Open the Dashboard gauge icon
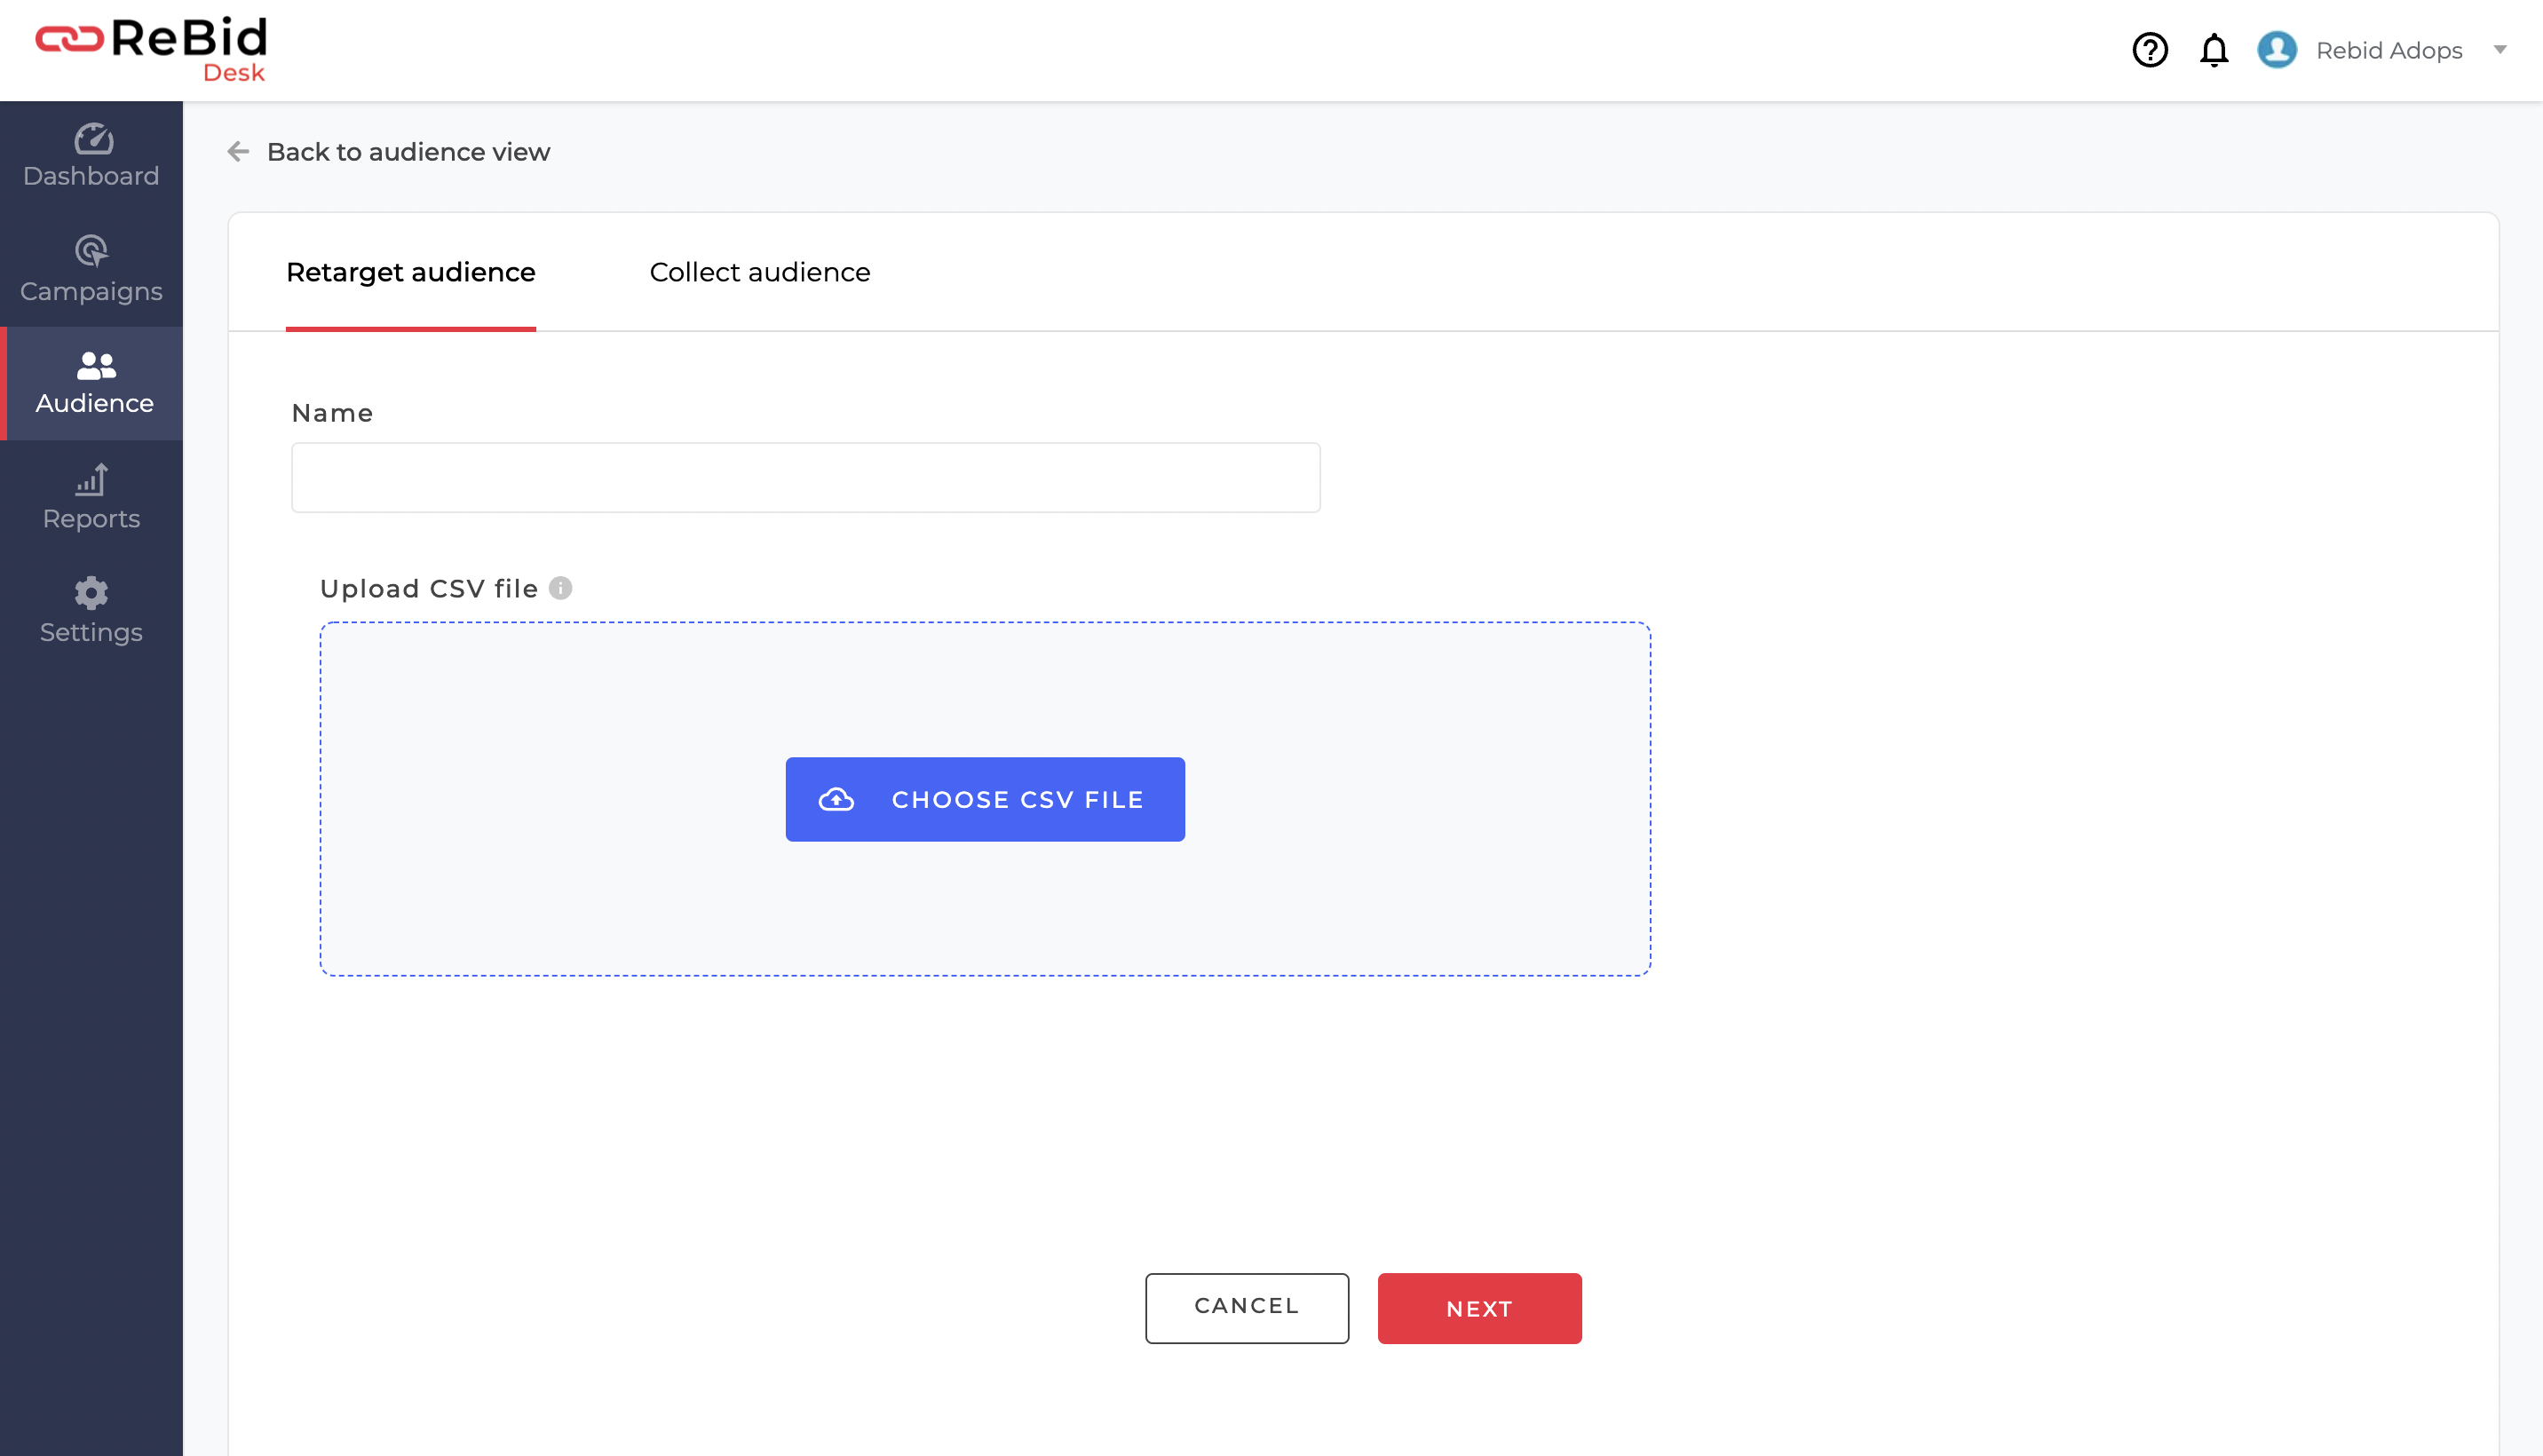Screen dimensions: 2543x1456 93,139
